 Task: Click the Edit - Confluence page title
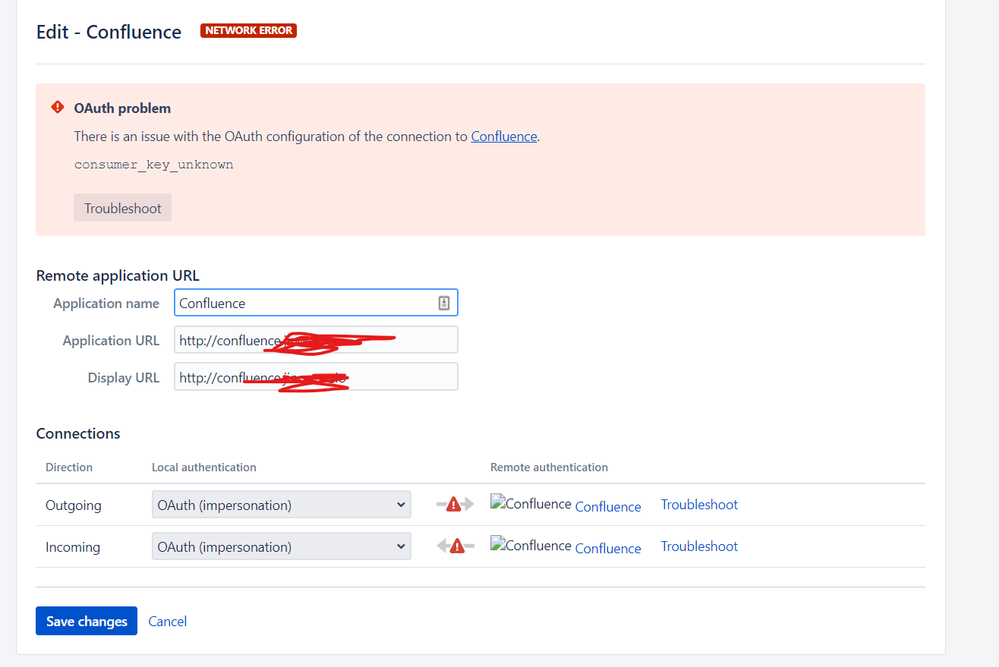pos(109,32)
